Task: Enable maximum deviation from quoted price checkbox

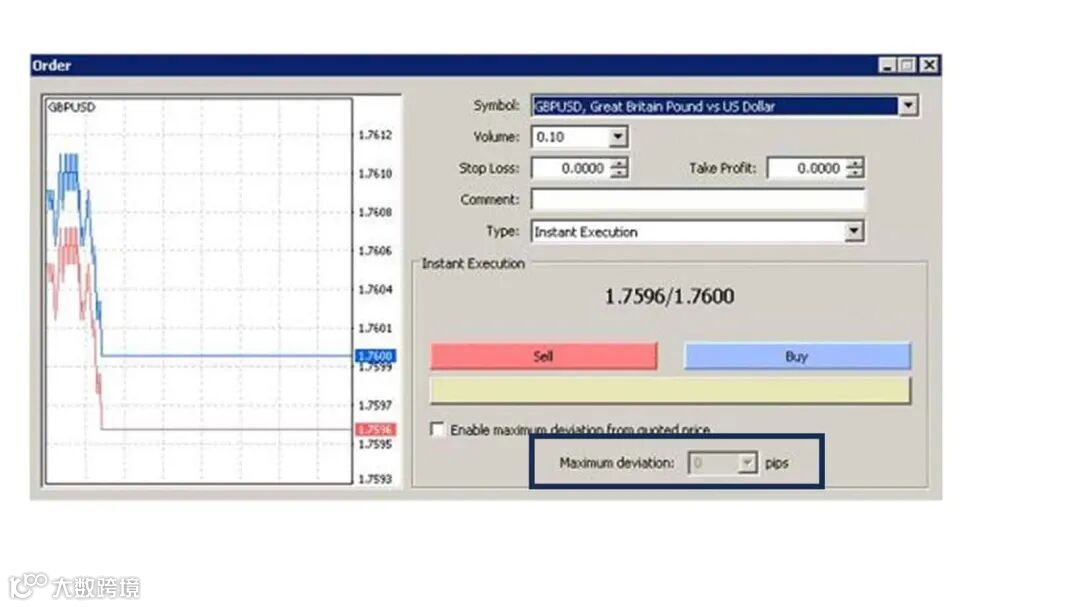Action: (437, 429)
